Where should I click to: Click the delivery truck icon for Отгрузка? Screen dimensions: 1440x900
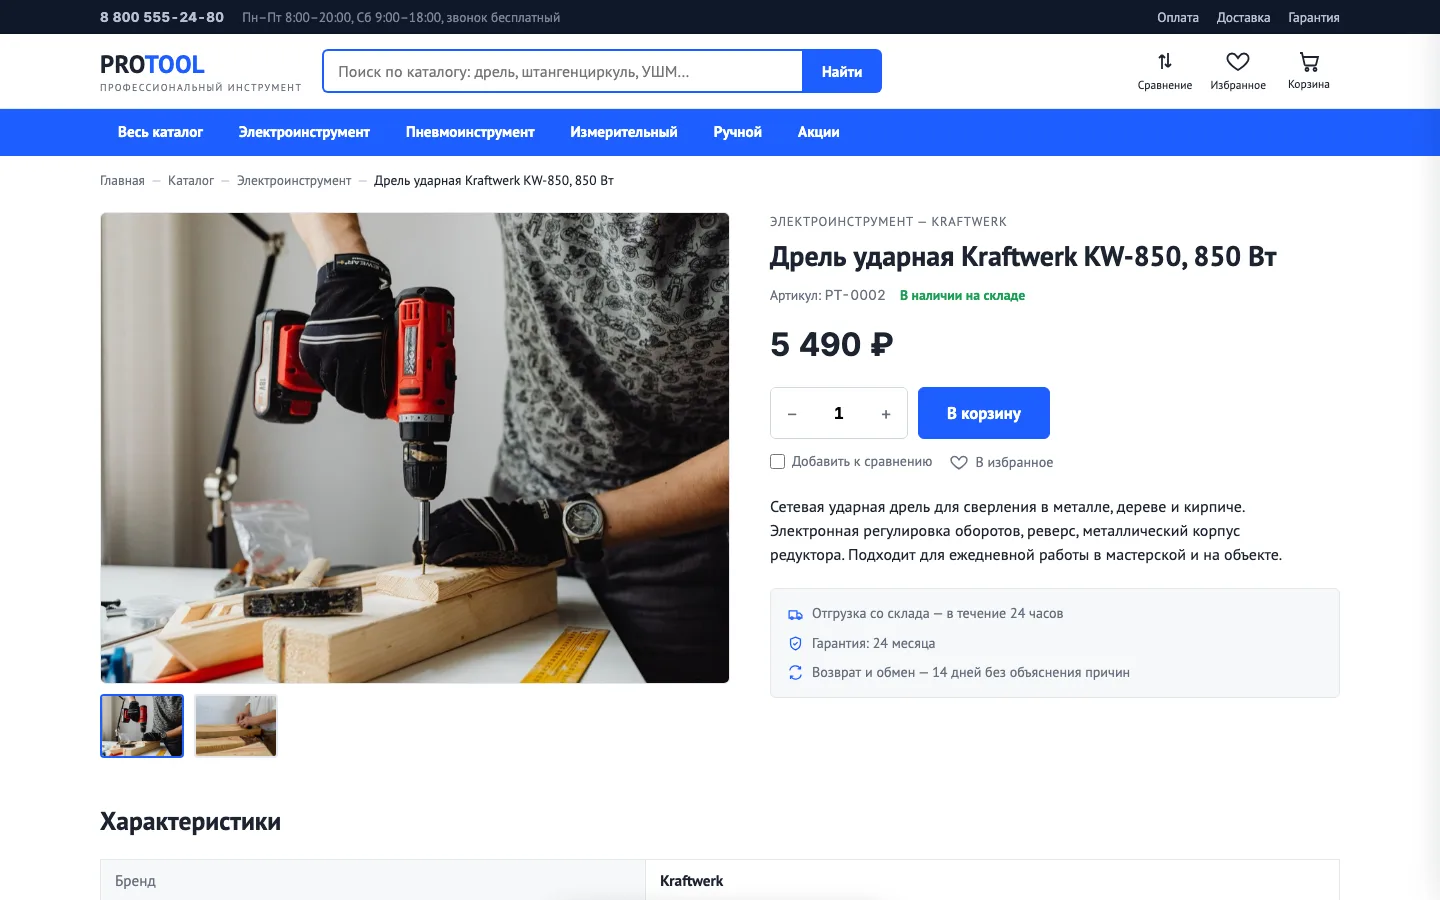pyautogui.click(x=795, y=614)
